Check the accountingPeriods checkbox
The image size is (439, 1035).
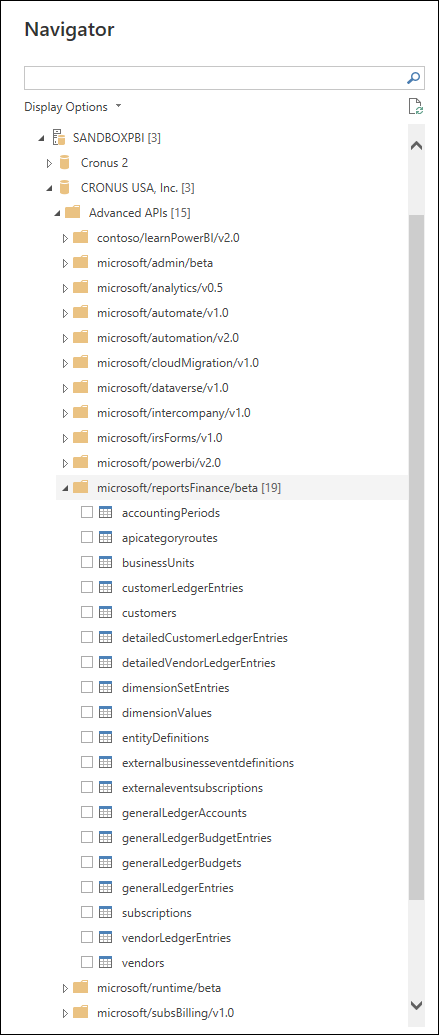[87, 513]
